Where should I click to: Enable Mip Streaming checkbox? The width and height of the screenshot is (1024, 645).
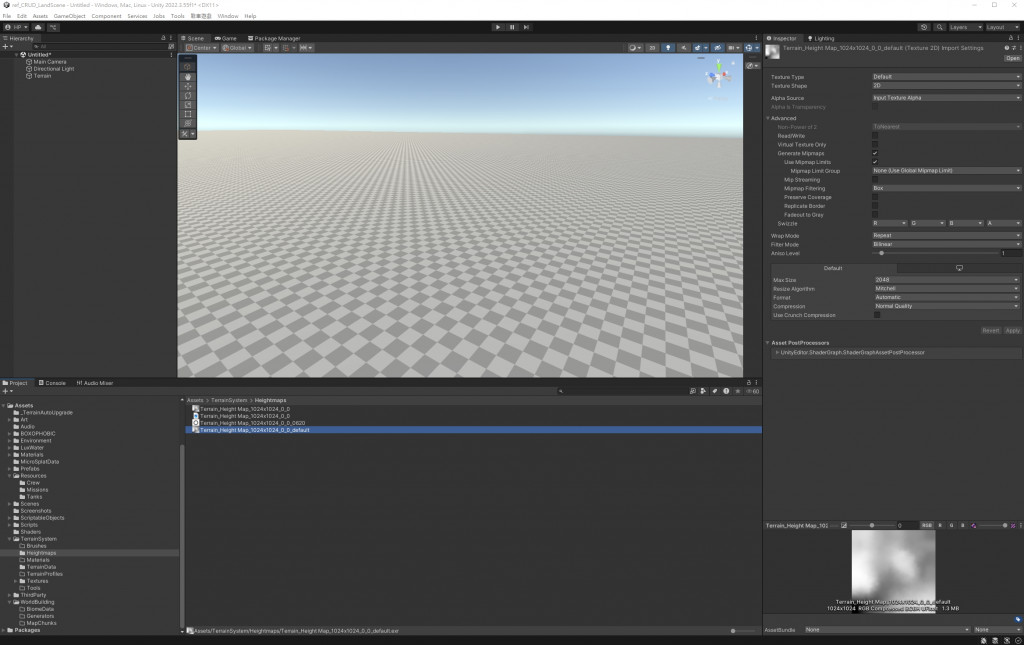click(875, 180)
